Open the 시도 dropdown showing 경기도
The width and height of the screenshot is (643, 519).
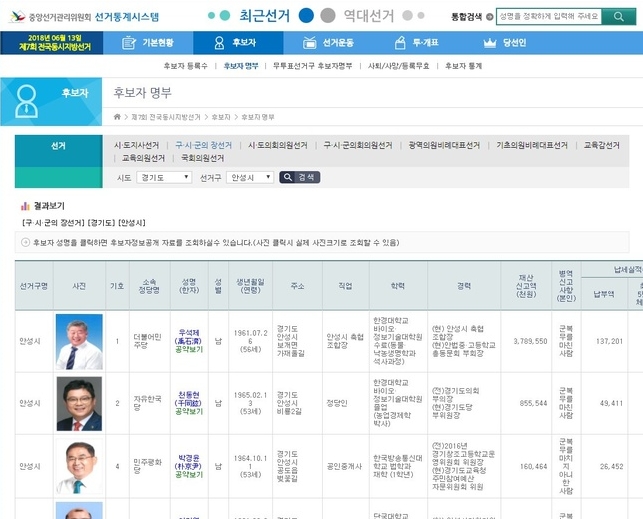[x=163, y=177]
